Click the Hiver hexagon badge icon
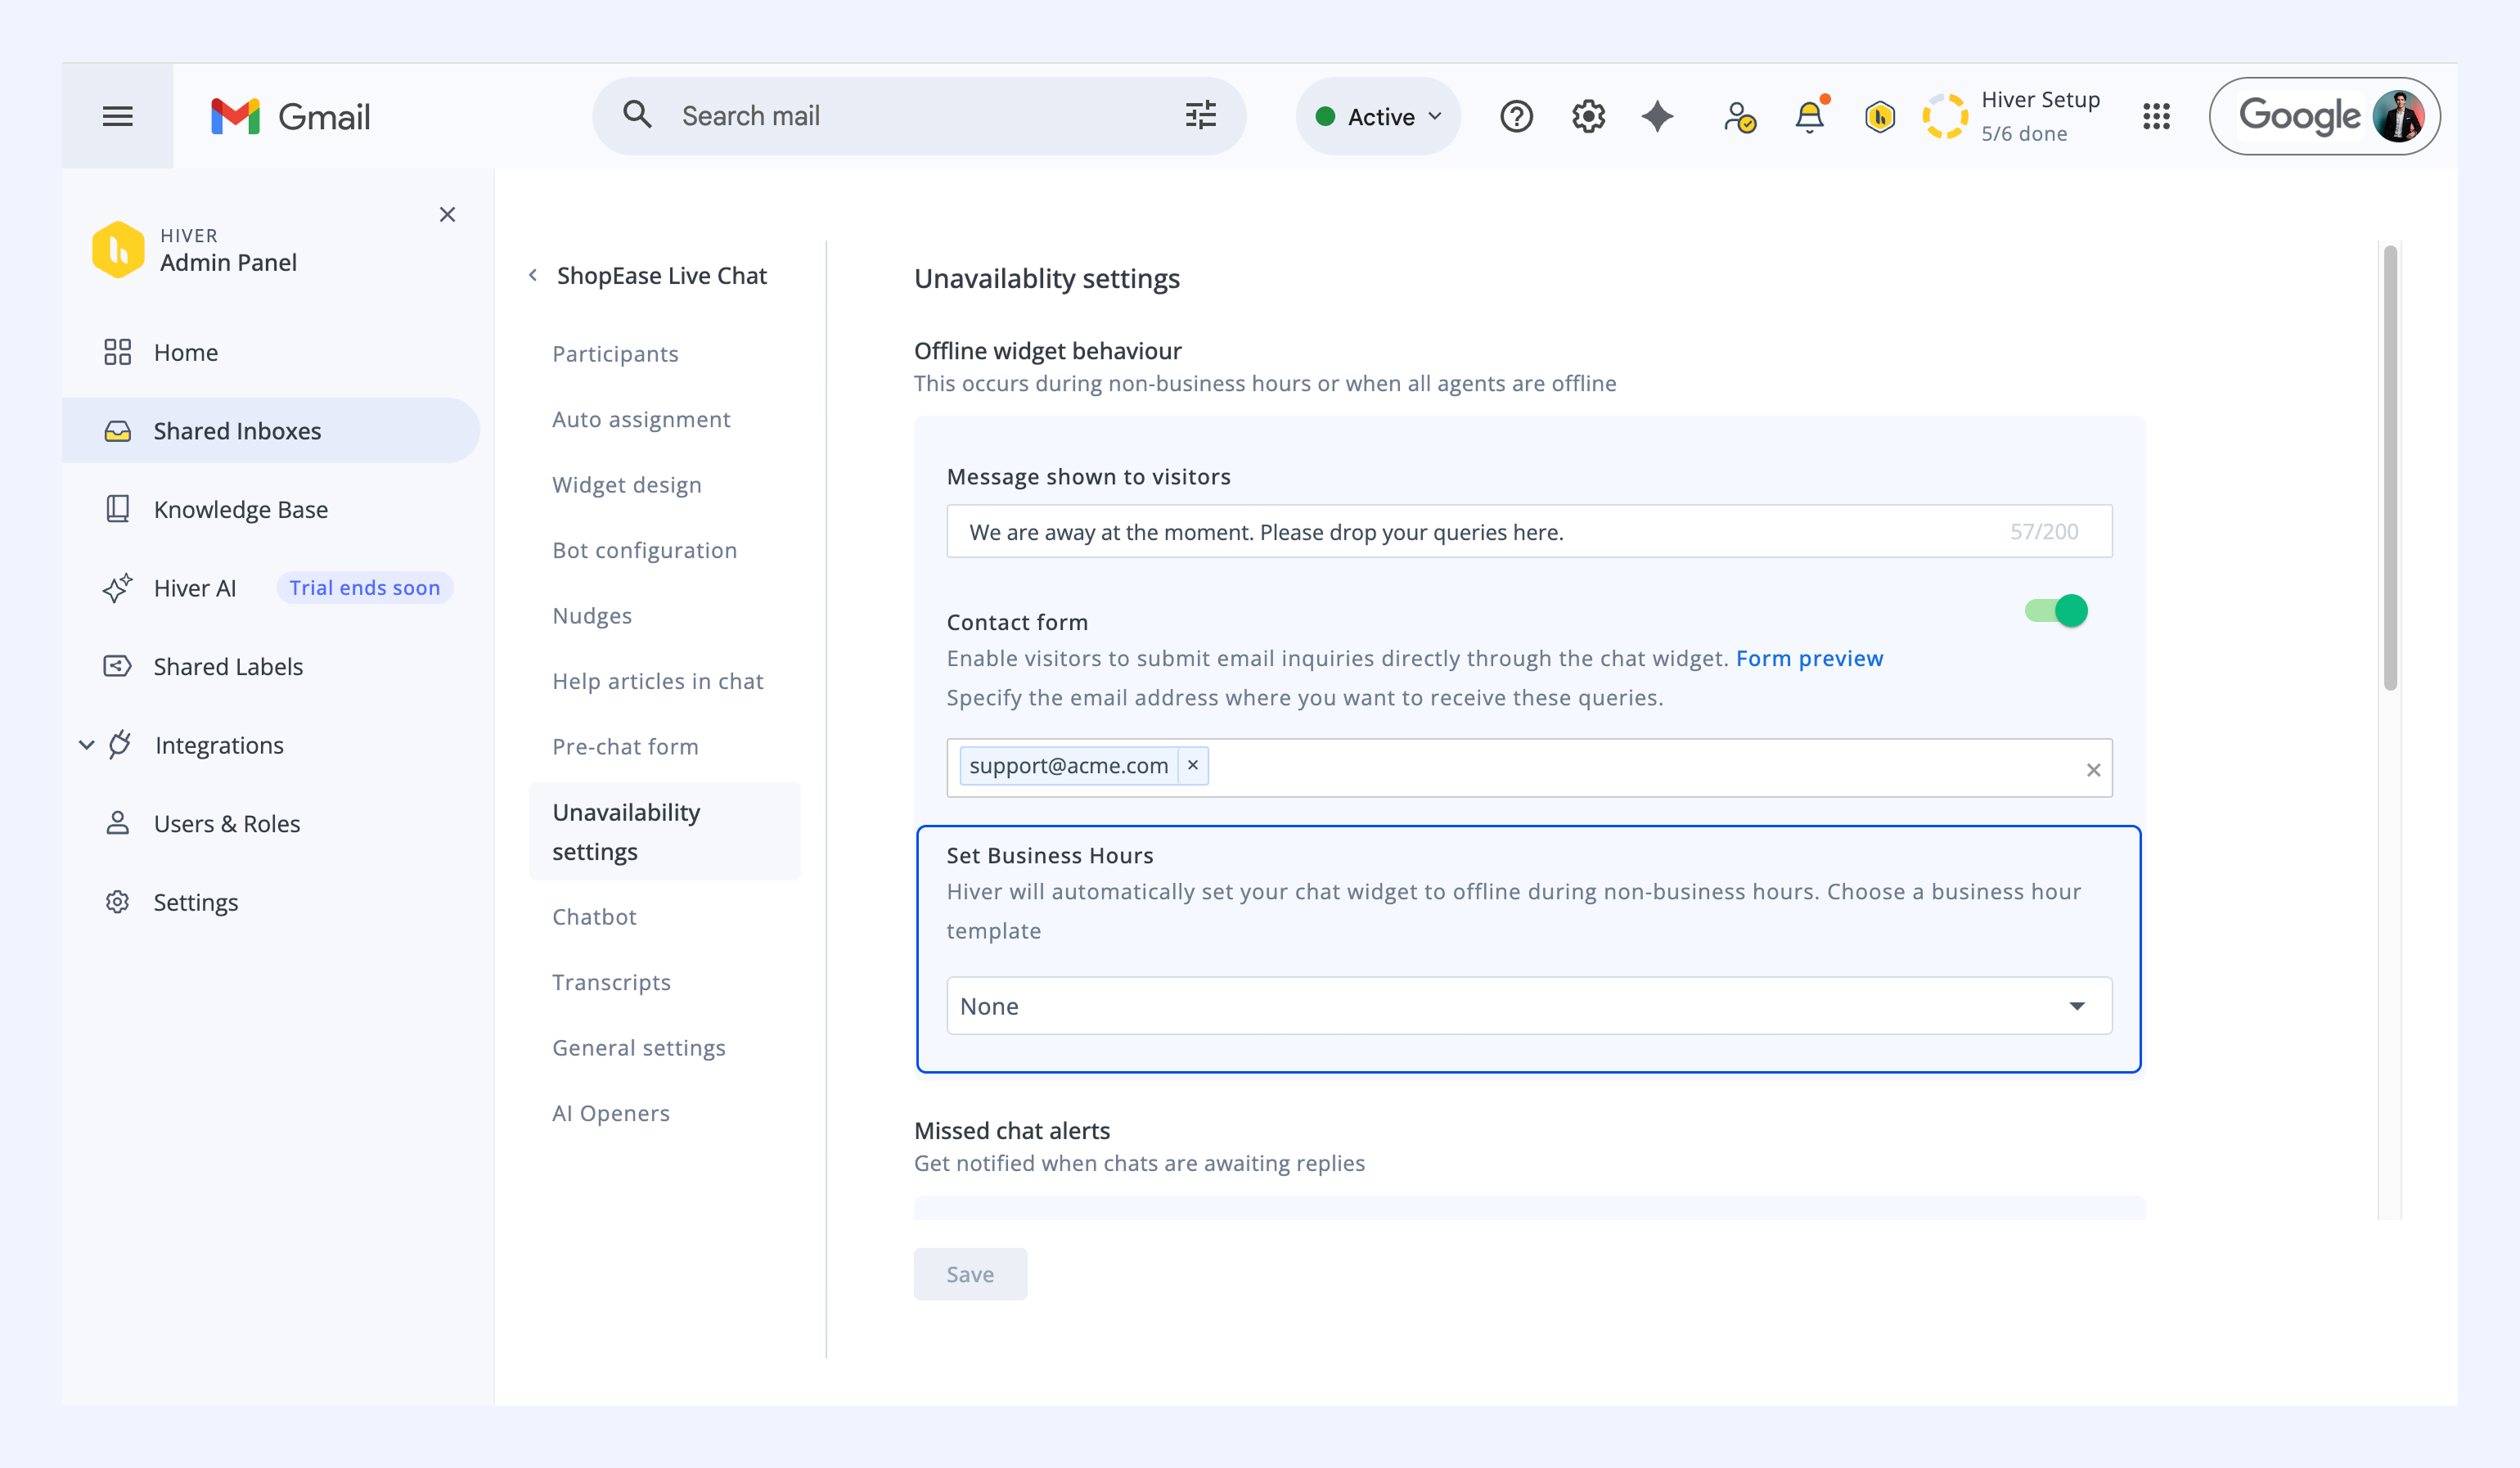 point(1880,117)
